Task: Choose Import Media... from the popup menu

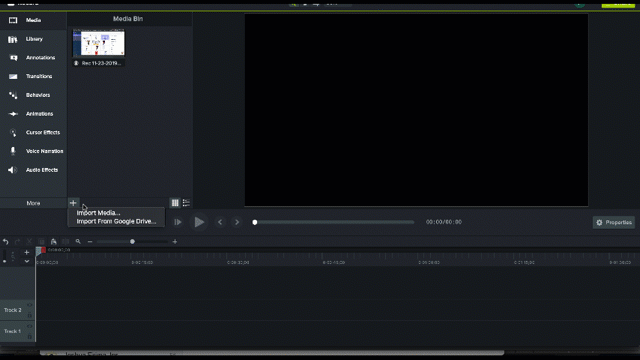Action: pyautogui.click(x=98, y=213)
